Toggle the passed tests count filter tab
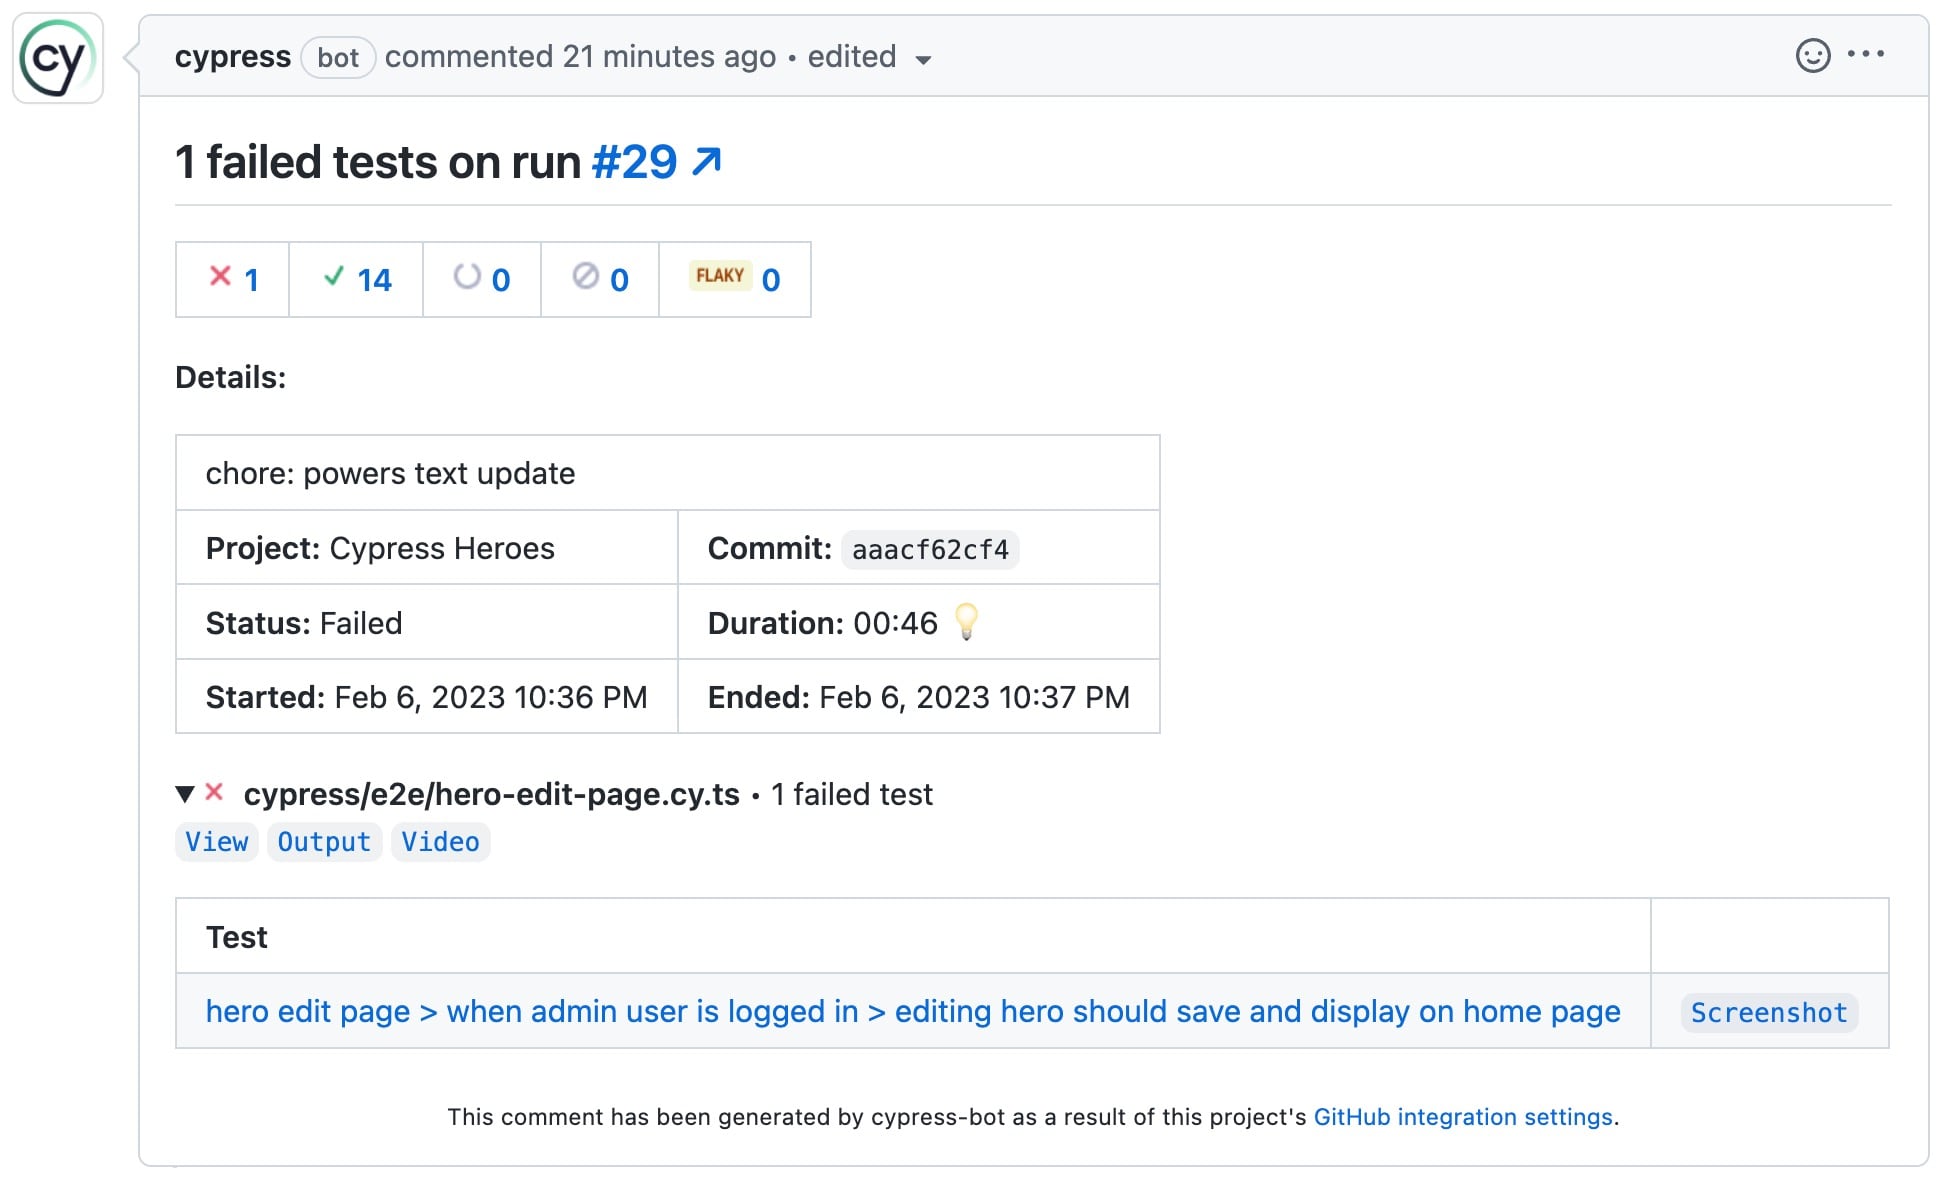1940x1182 pixels. pyautogui.click(x=353, y=279)
